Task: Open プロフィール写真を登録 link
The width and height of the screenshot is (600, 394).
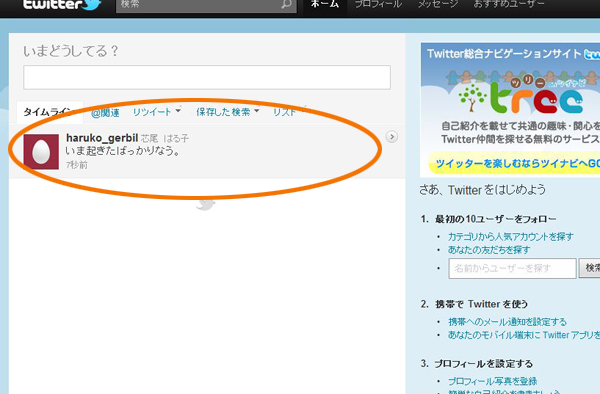Action: [492, 381]
